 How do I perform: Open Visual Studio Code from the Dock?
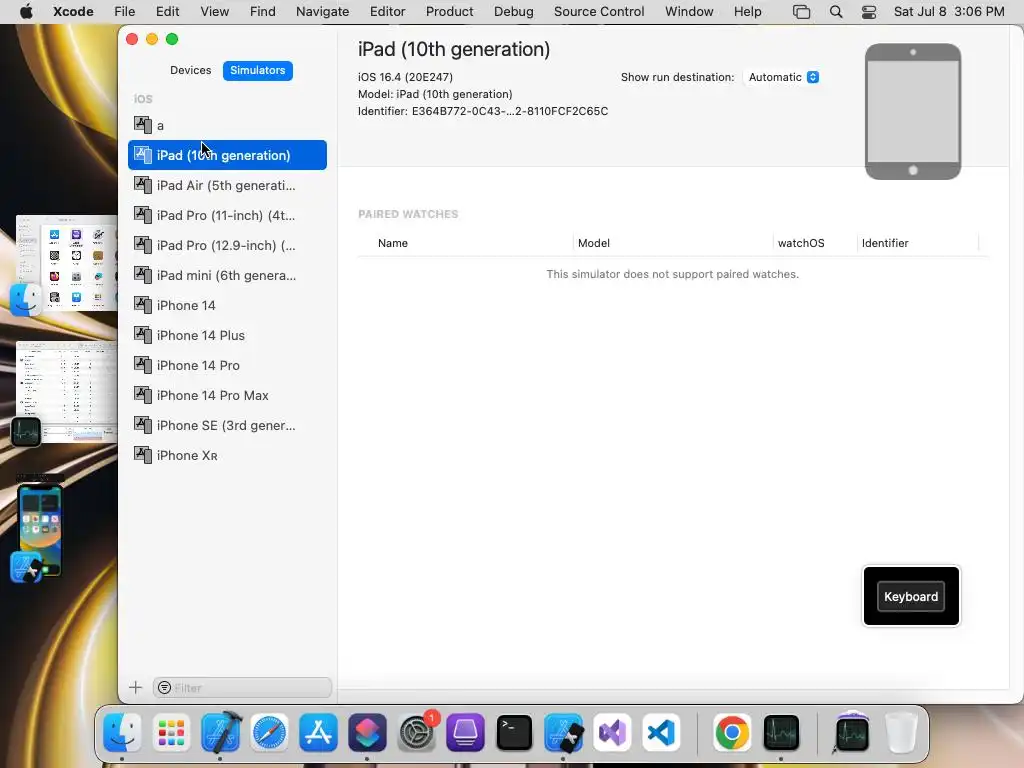[661, 732]
